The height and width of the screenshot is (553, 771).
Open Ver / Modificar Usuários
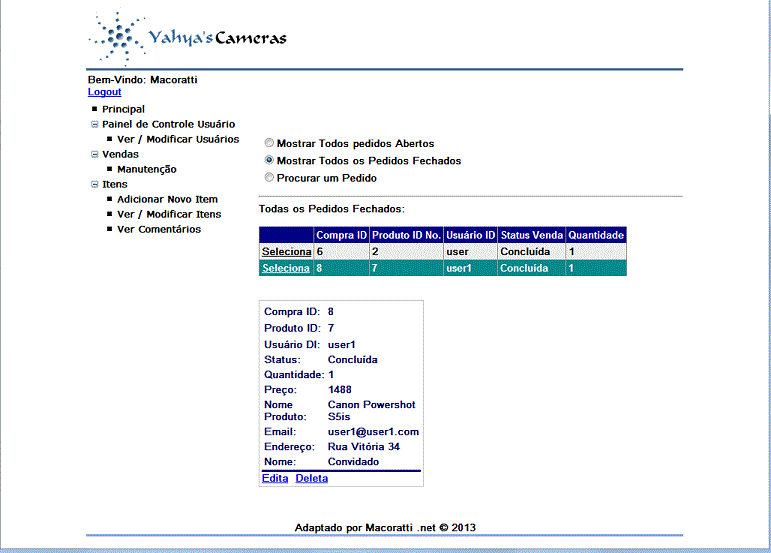coord(178,139)
